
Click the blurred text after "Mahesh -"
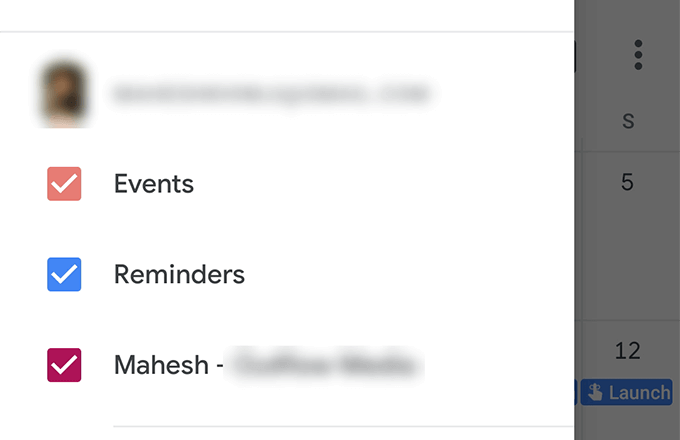(x=322, y=364)
